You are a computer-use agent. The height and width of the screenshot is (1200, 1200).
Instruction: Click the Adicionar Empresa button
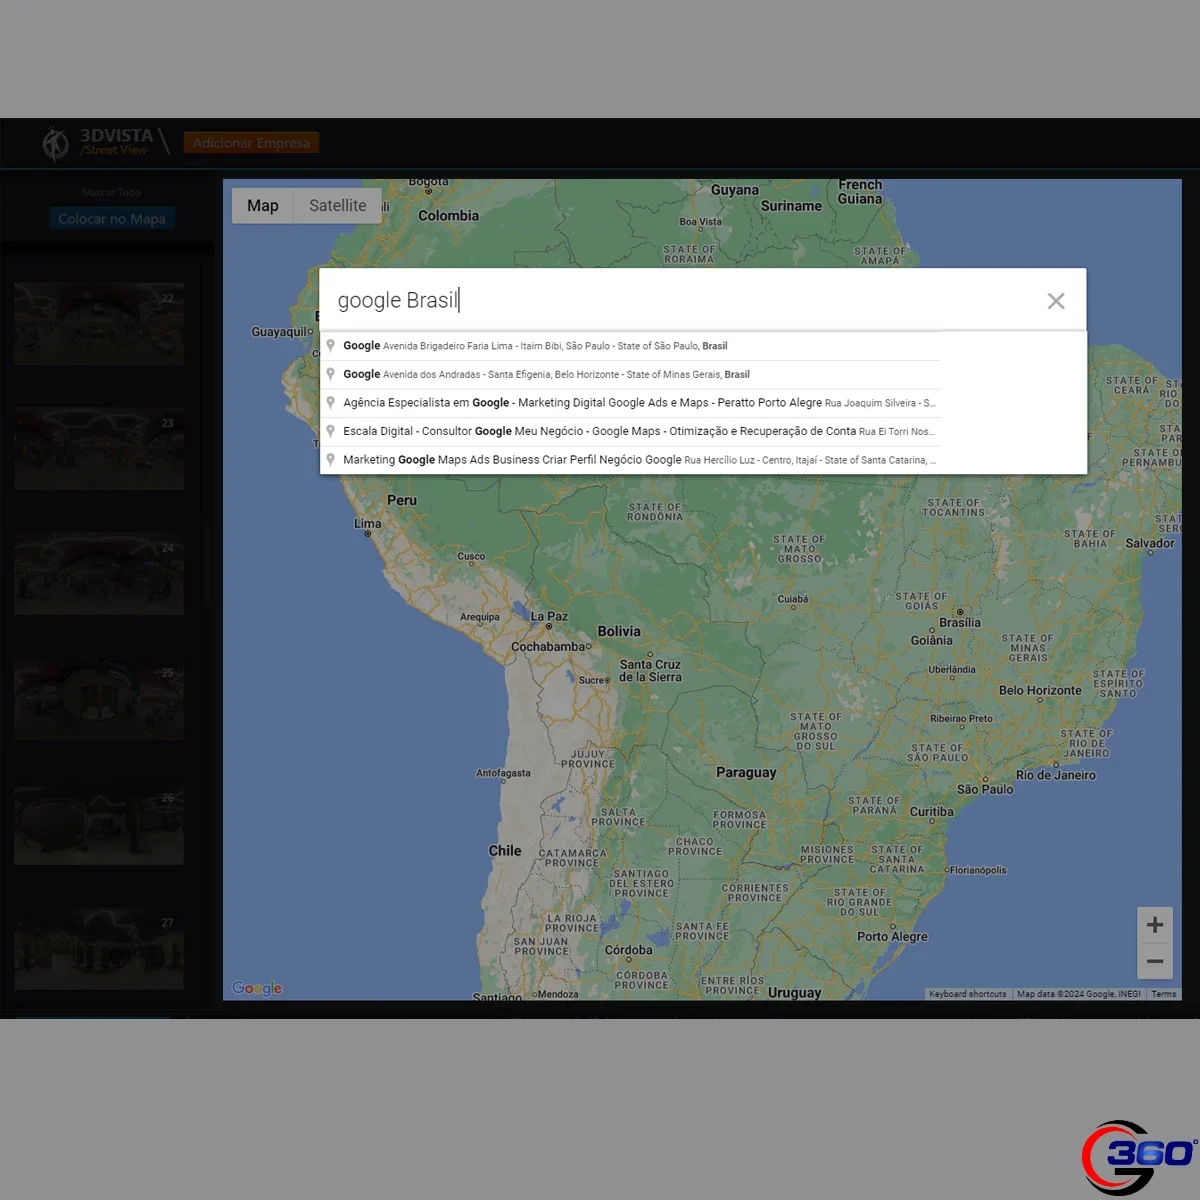point(251,143)
